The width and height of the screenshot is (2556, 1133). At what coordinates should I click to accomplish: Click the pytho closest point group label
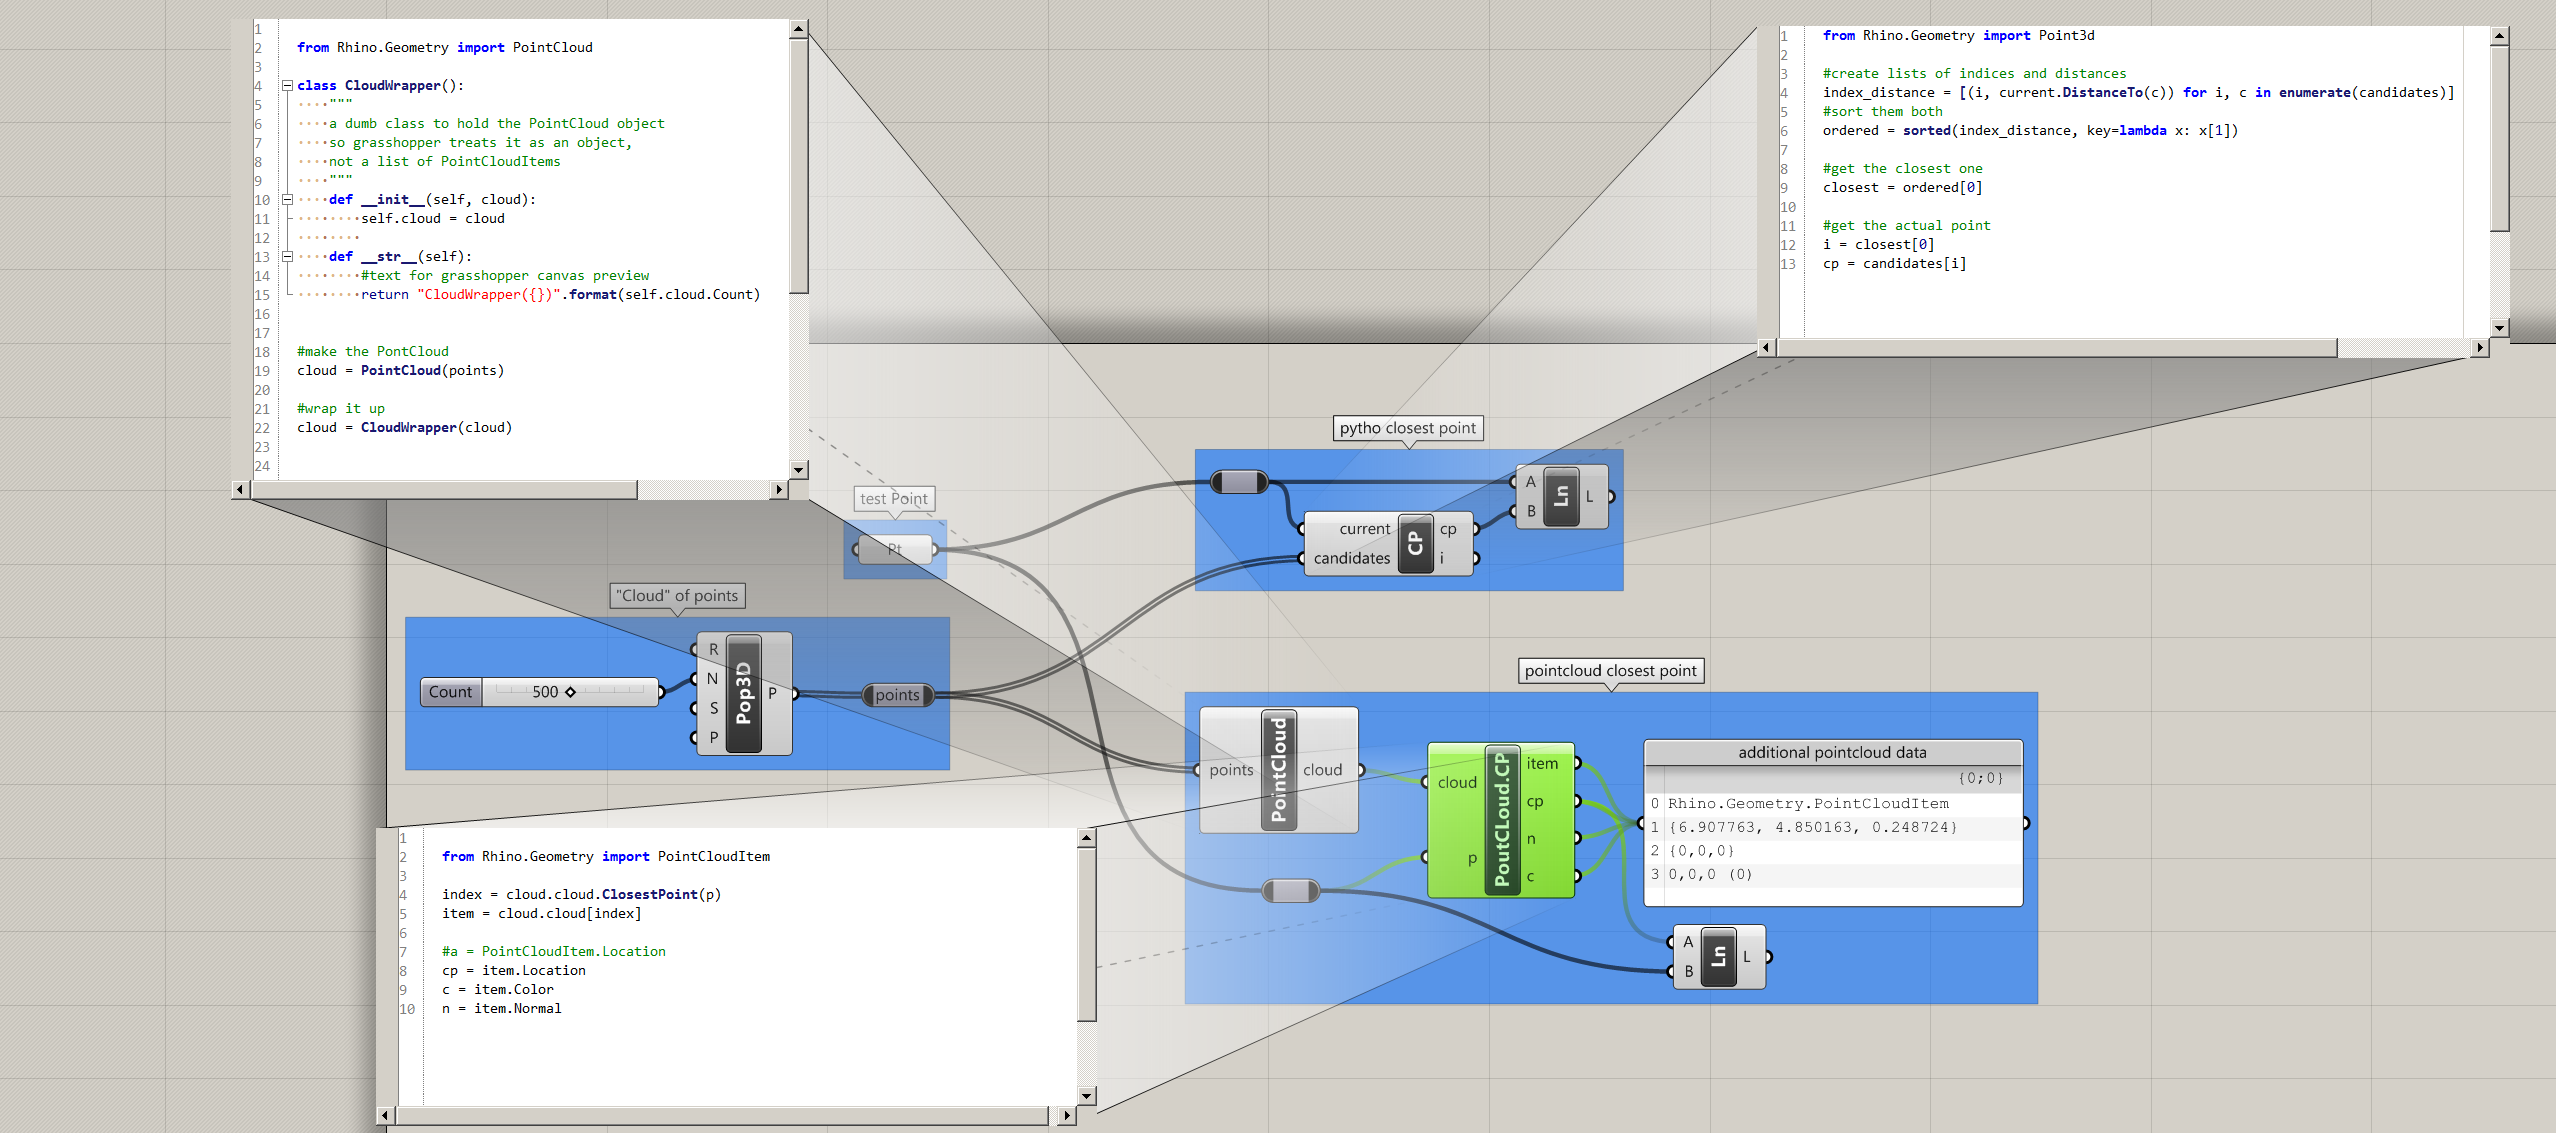point(1407,428)
